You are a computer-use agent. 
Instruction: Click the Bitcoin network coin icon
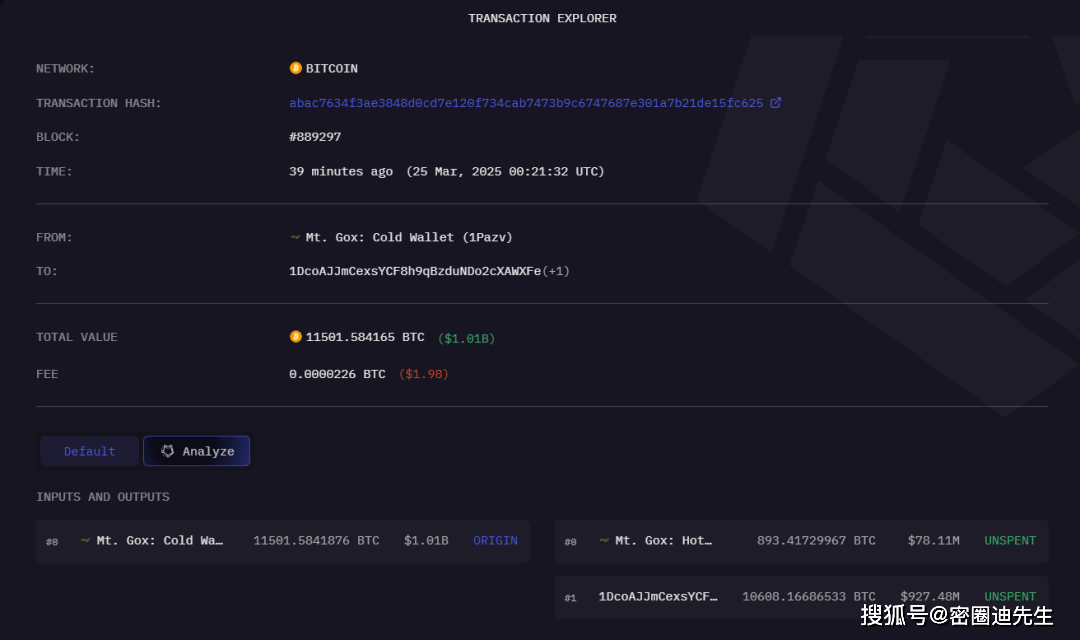coord(295,68)
